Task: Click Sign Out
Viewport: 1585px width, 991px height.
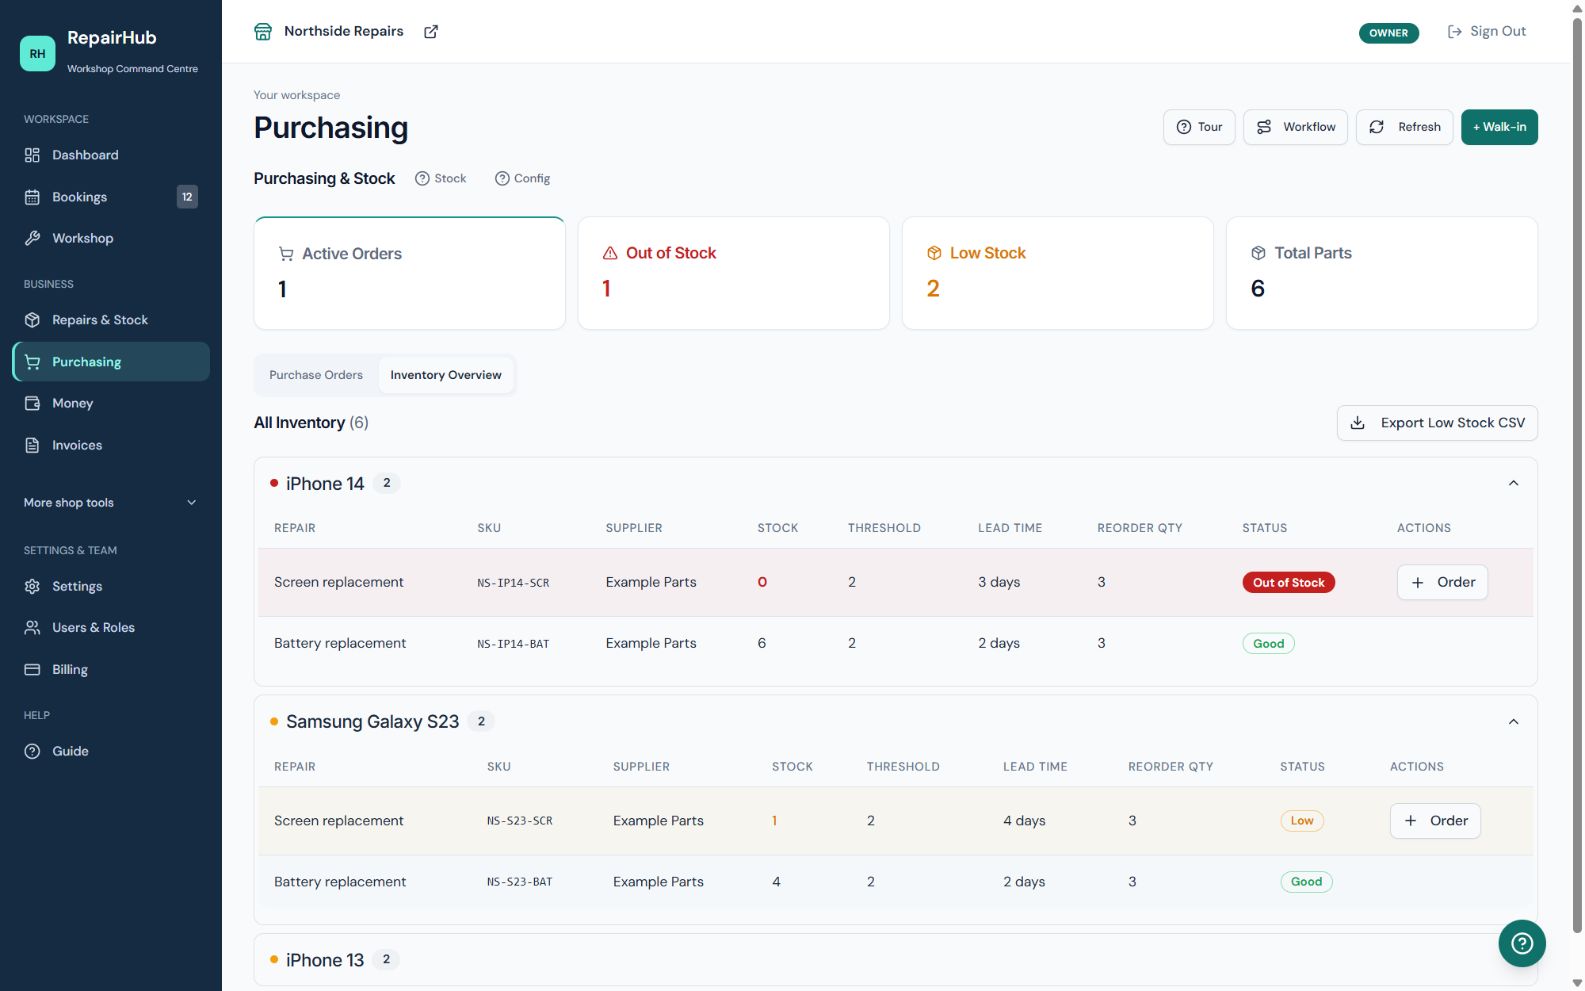Action: point(1487,32)
